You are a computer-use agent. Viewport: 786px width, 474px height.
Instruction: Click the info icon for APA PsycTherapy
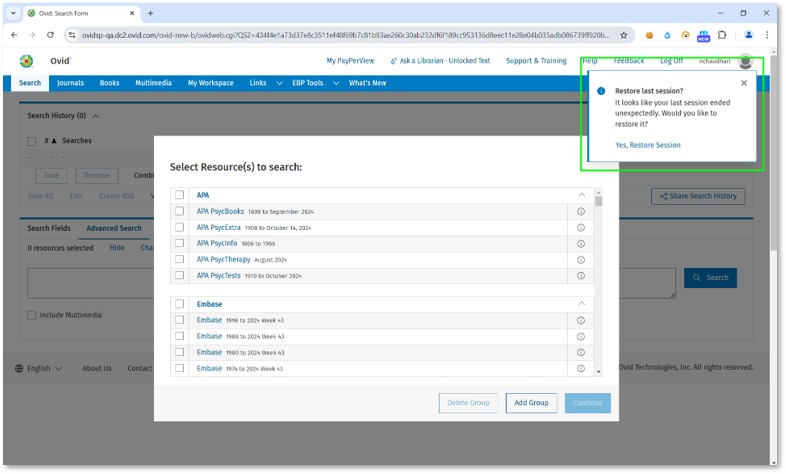pyautogui.click(x=580, y=260)
